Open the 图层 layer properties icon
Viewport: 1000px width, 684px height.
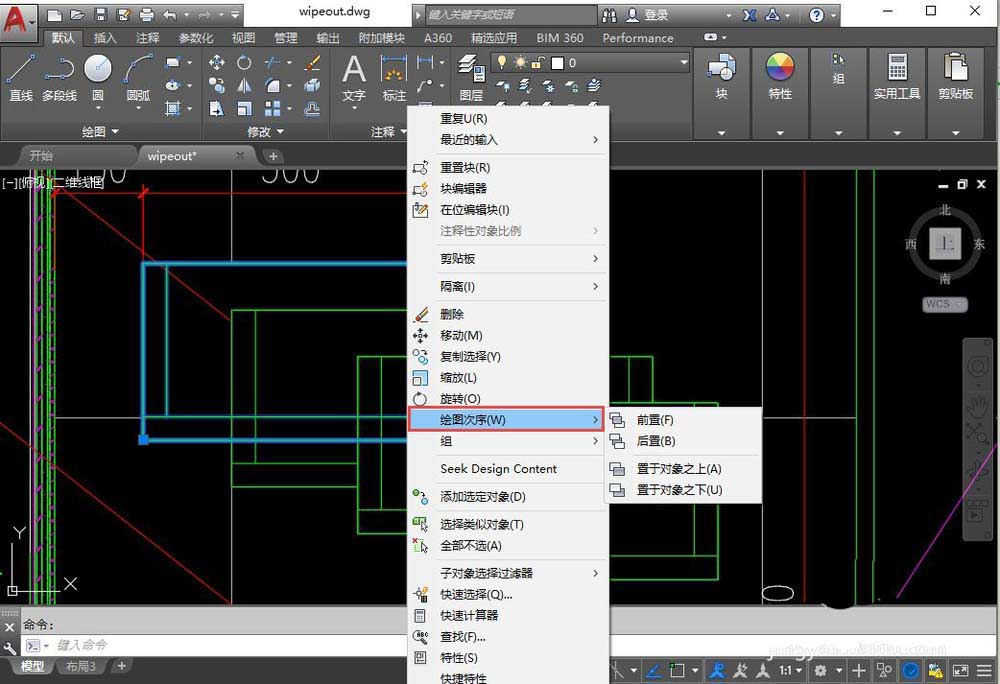pyautogui.click(x=471, y=78)
